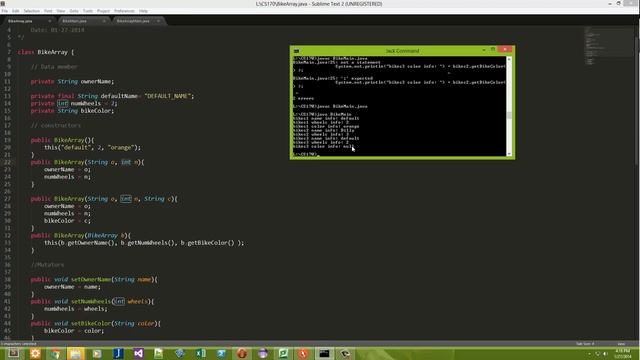
Task: Click the Jack Command title bar
Action: pyautogui.click(x=402, y=51)
